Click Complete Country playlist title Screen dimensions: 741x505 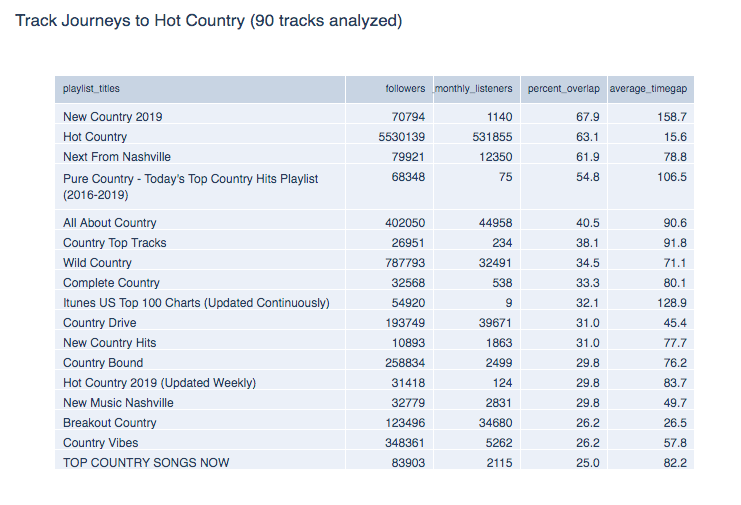tap(112, 282)
